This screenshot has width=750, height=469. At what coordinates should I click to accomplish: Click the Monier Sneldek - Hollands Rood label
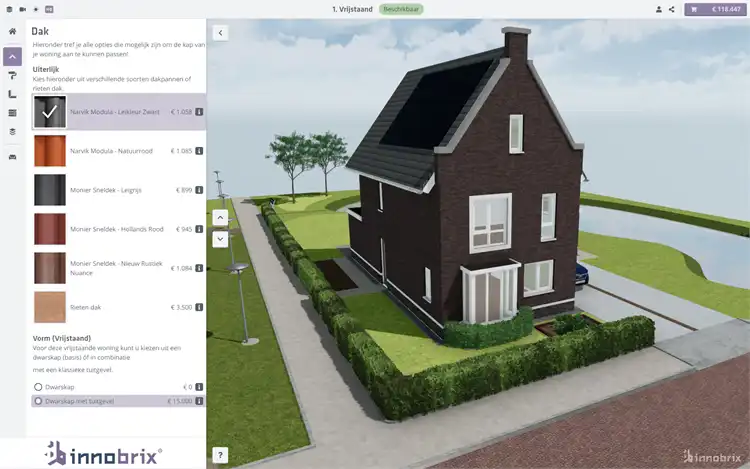[117, 229]
